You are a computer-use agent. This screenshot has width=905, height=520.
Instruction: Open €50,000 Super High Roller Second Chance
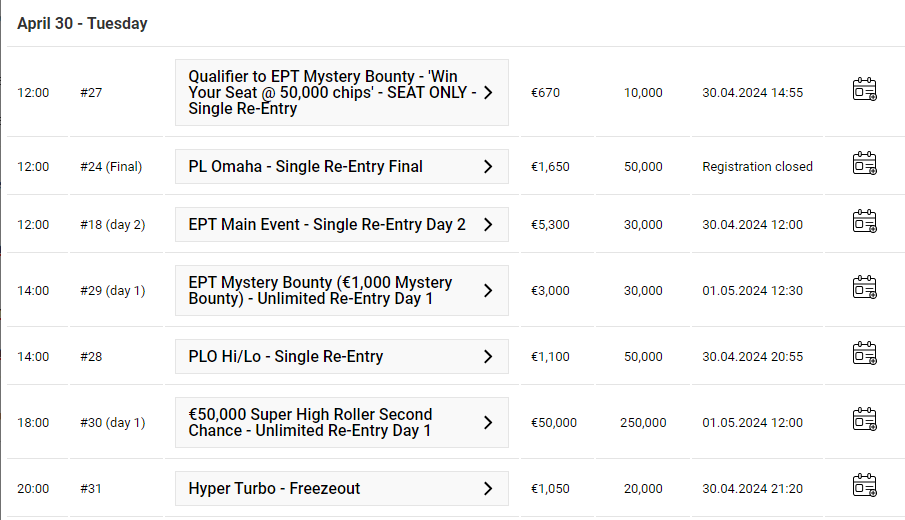click(342, 422)
